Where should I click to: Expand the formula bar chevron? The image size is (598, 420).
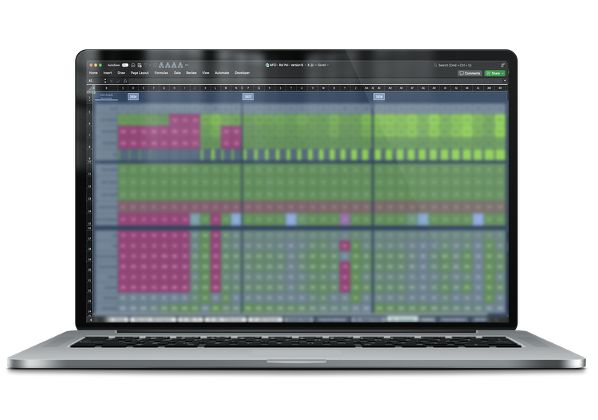click(505, 80)
